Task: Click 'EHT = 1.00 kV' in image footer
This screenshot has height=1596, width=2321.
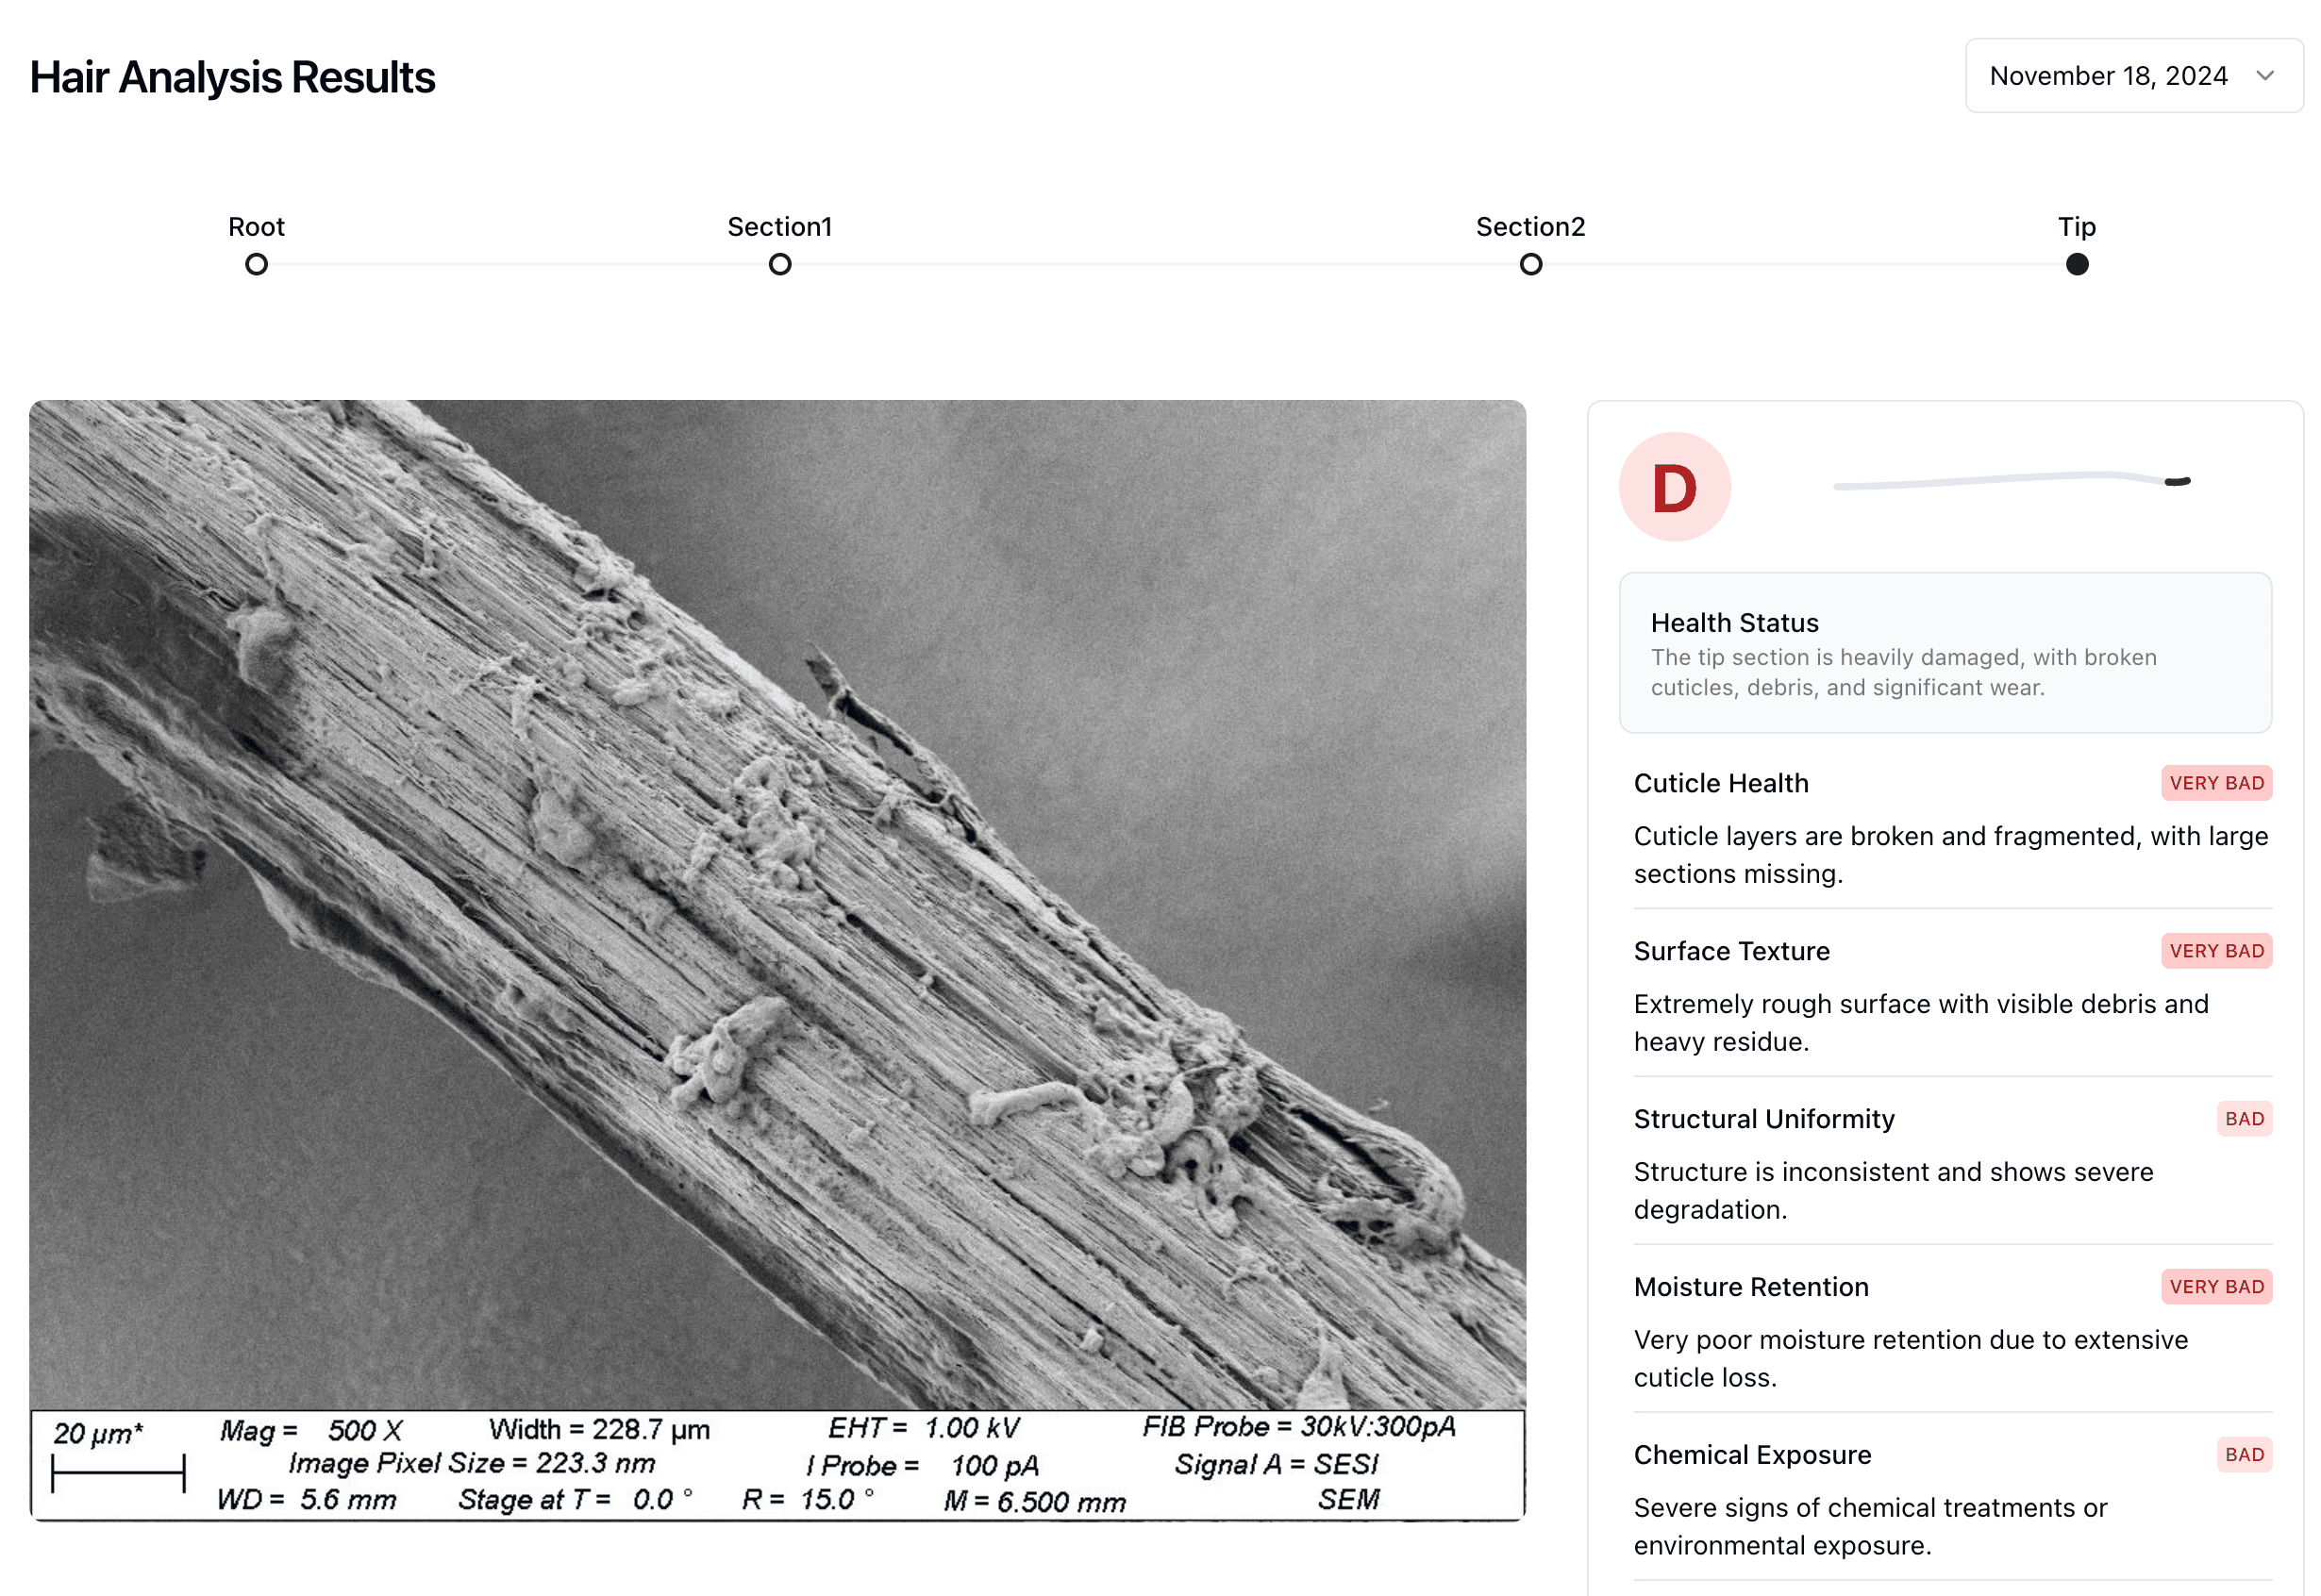Action: 923,1428
